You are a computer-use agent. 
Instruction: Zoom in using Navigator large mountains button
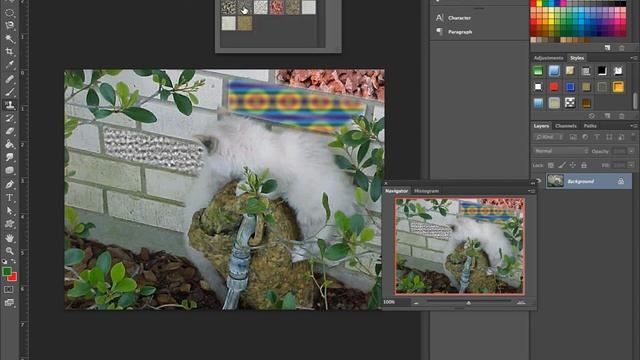point(521,302)
